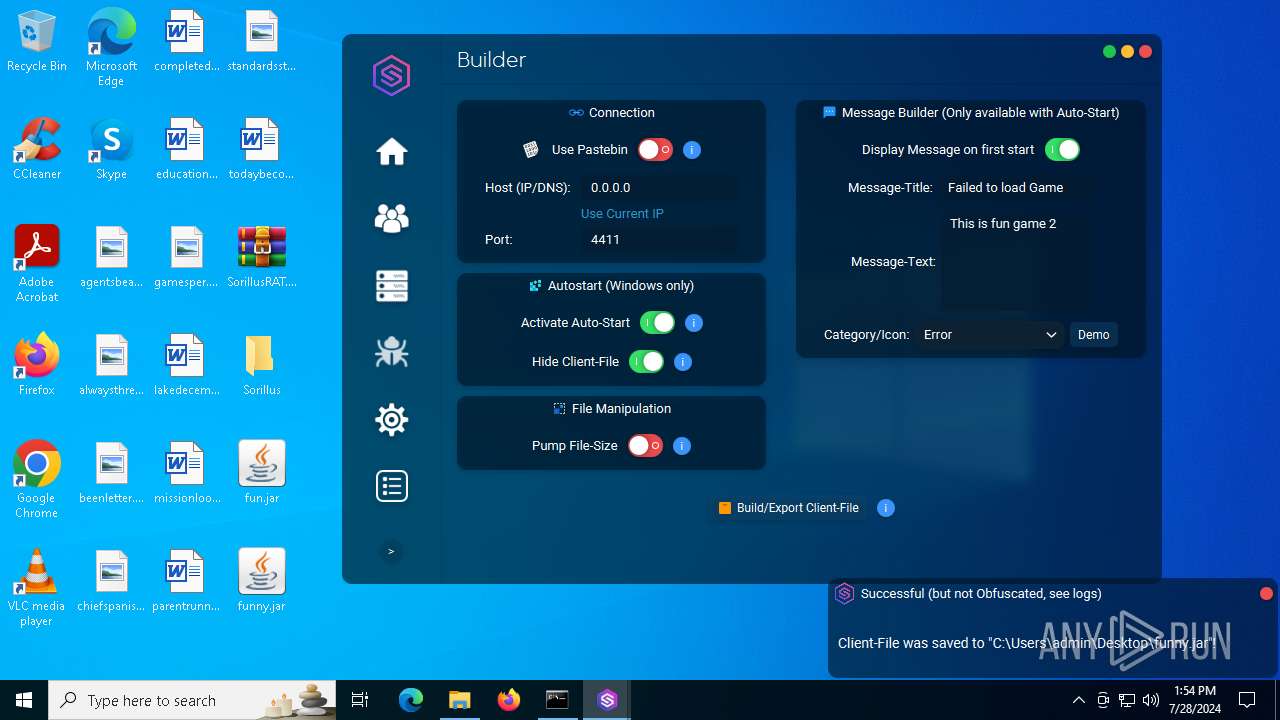The height and width of the screenshot is (720, 1280).
Task: Dismiss the Successful notification with red dot
Action: point(1266,593)
